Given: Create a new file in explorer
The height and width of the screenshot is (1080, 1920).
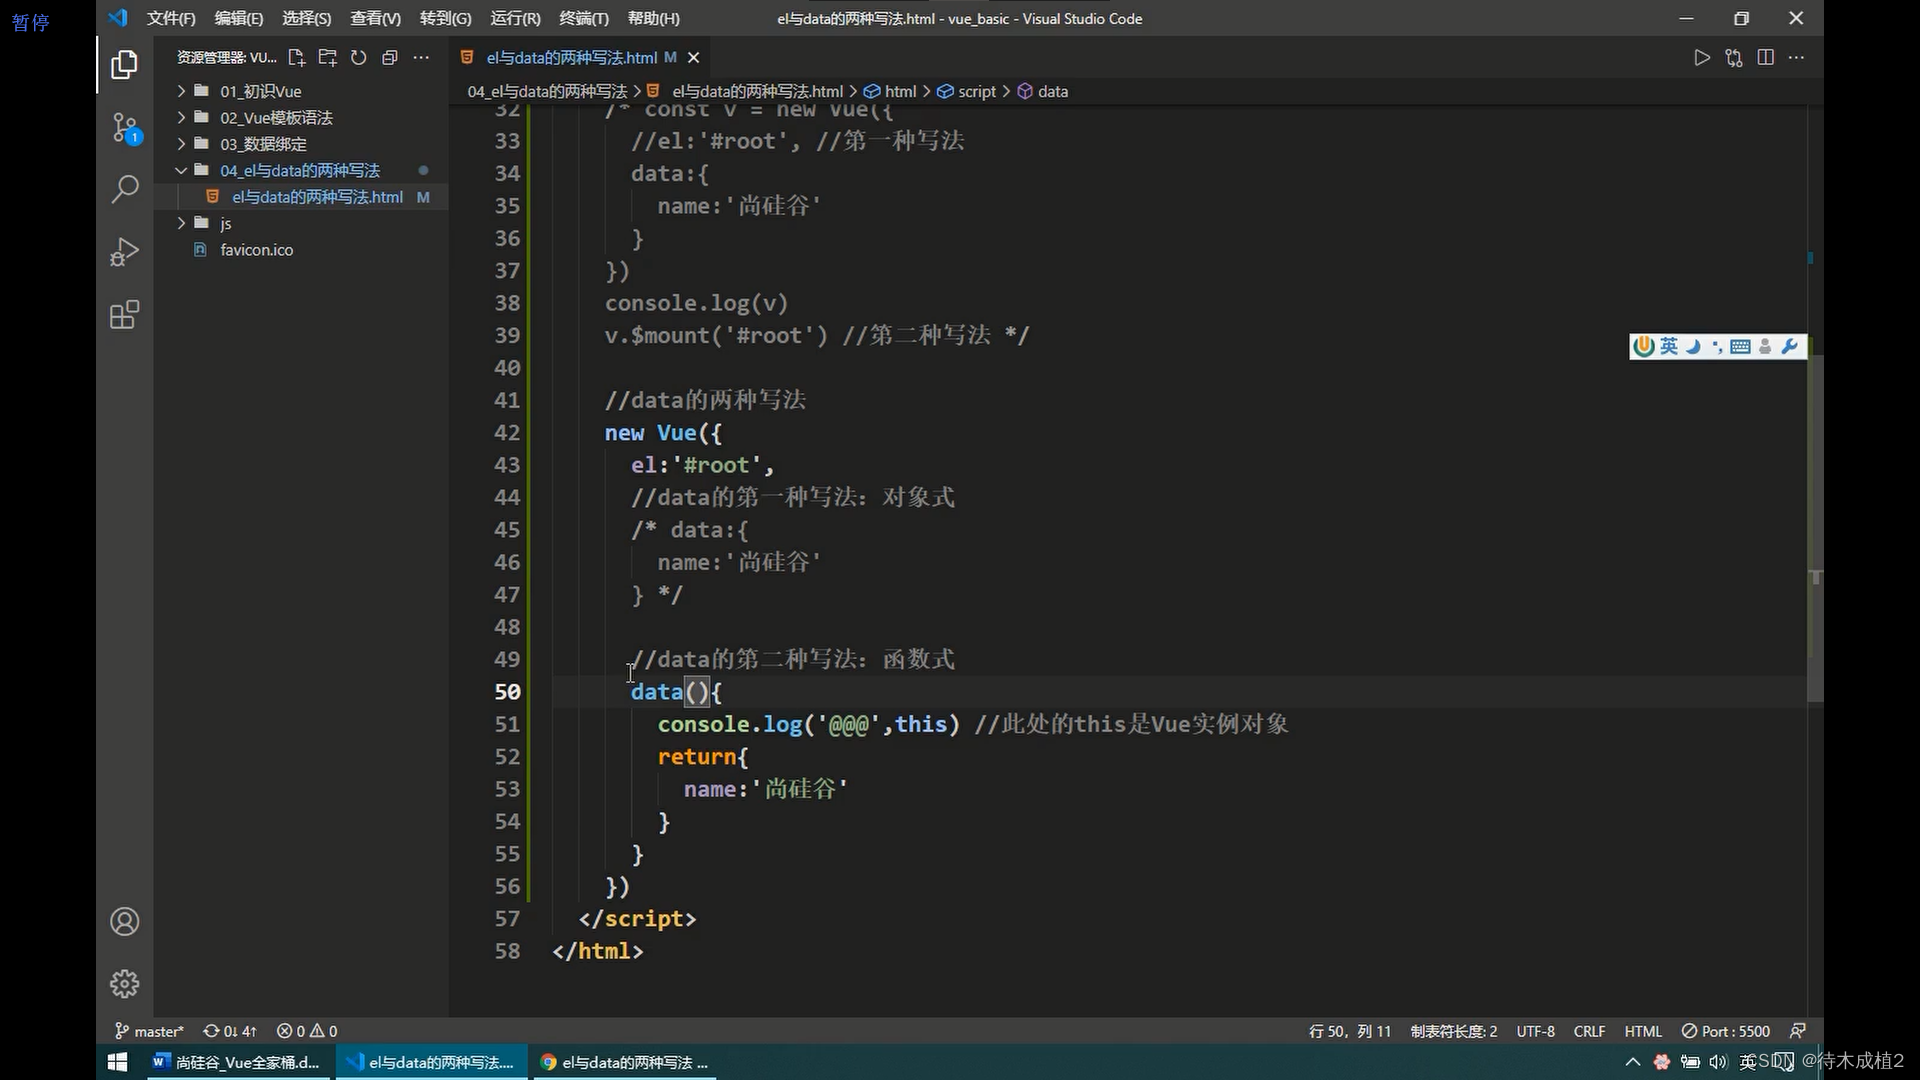Looking at the screenshot, I should coord(296,58).
